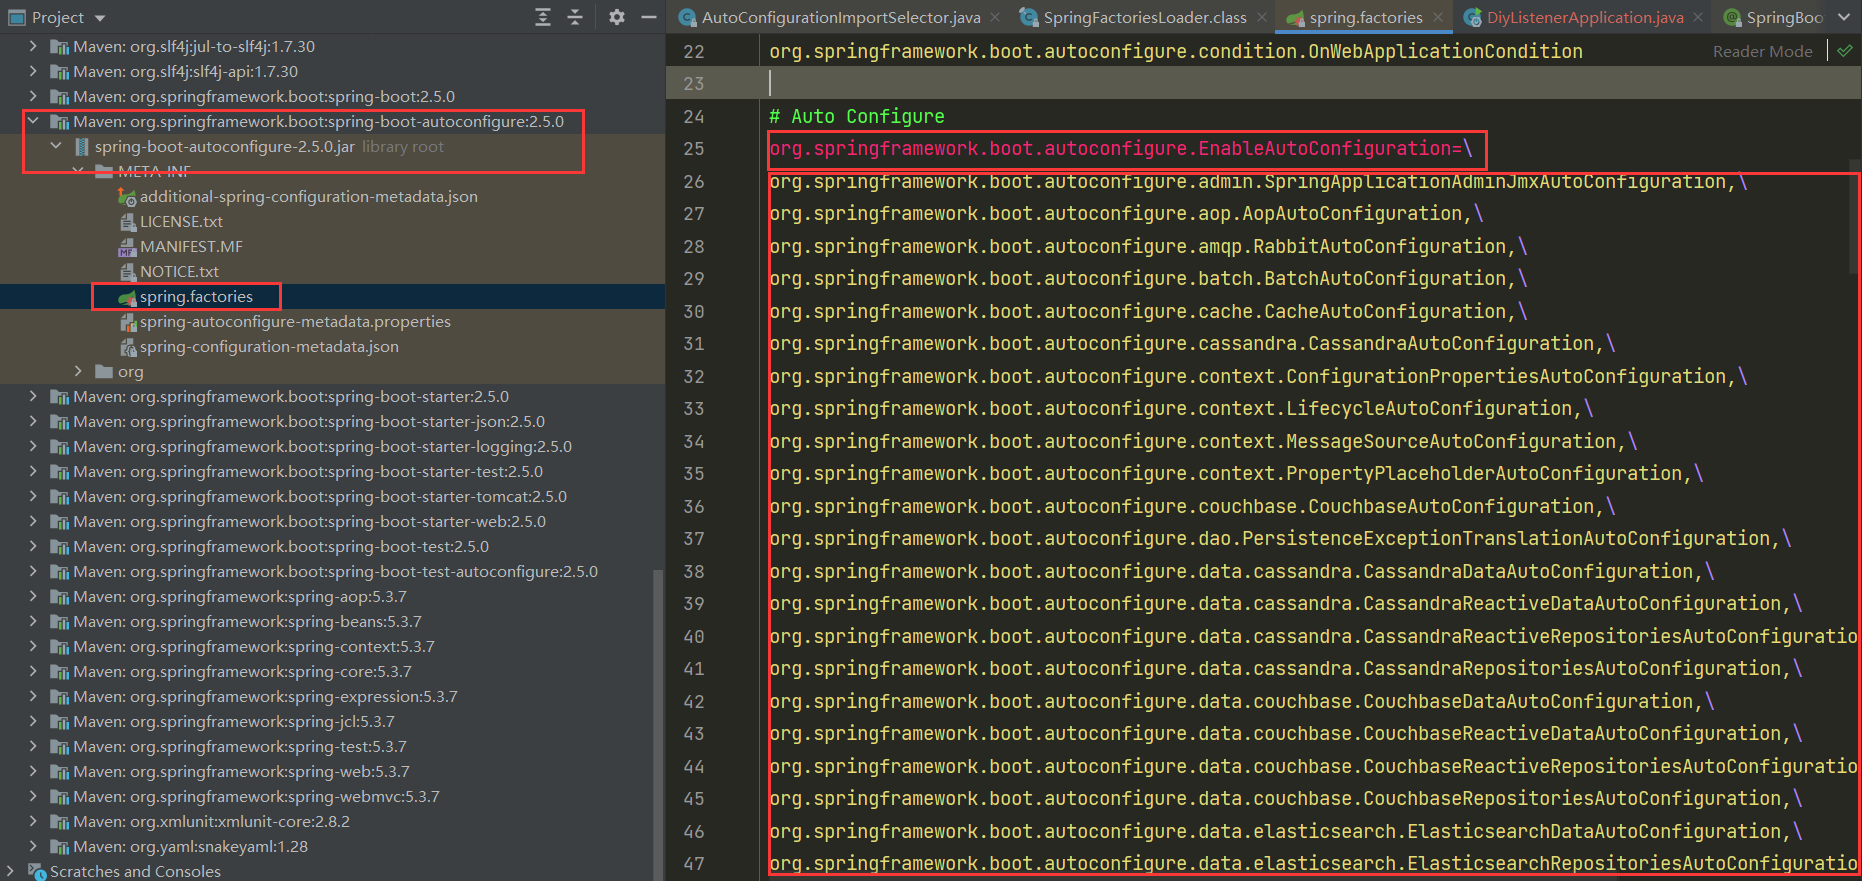
Task: Click the org folder icon
Action: pyautogui.click(x=104, y=371)
